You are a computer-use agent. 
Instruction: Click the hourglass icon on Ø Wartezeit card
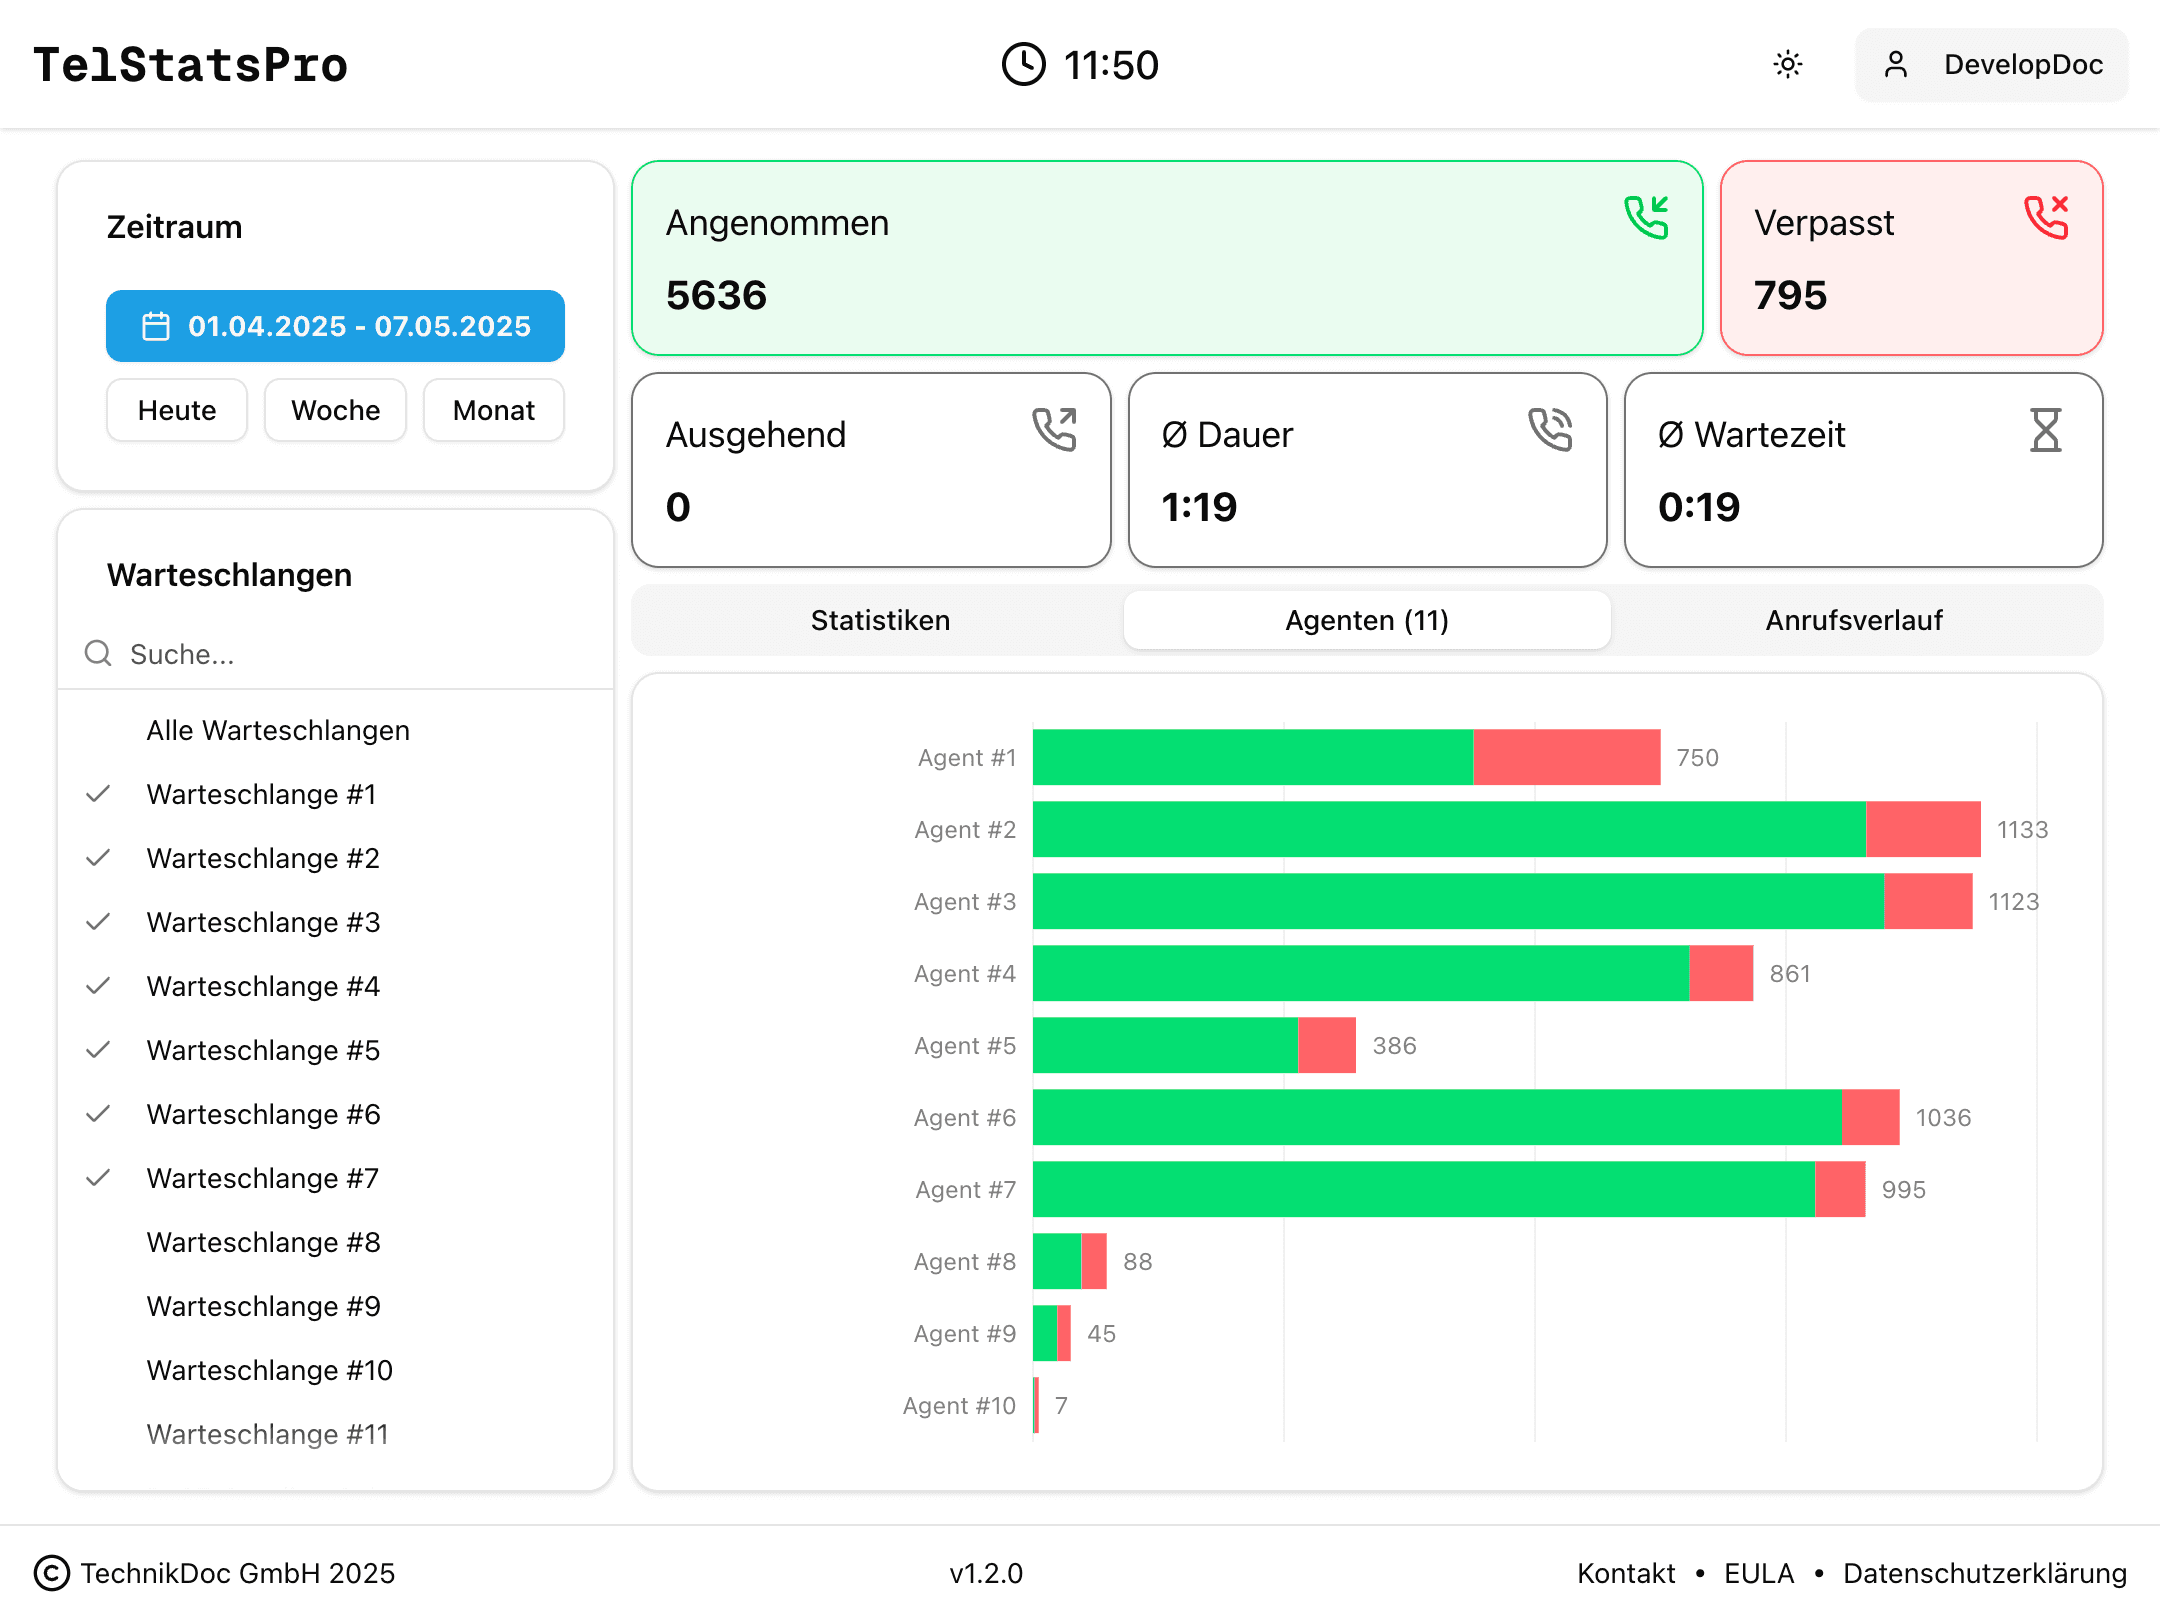pyautogui.click(x=2046, y=430)
